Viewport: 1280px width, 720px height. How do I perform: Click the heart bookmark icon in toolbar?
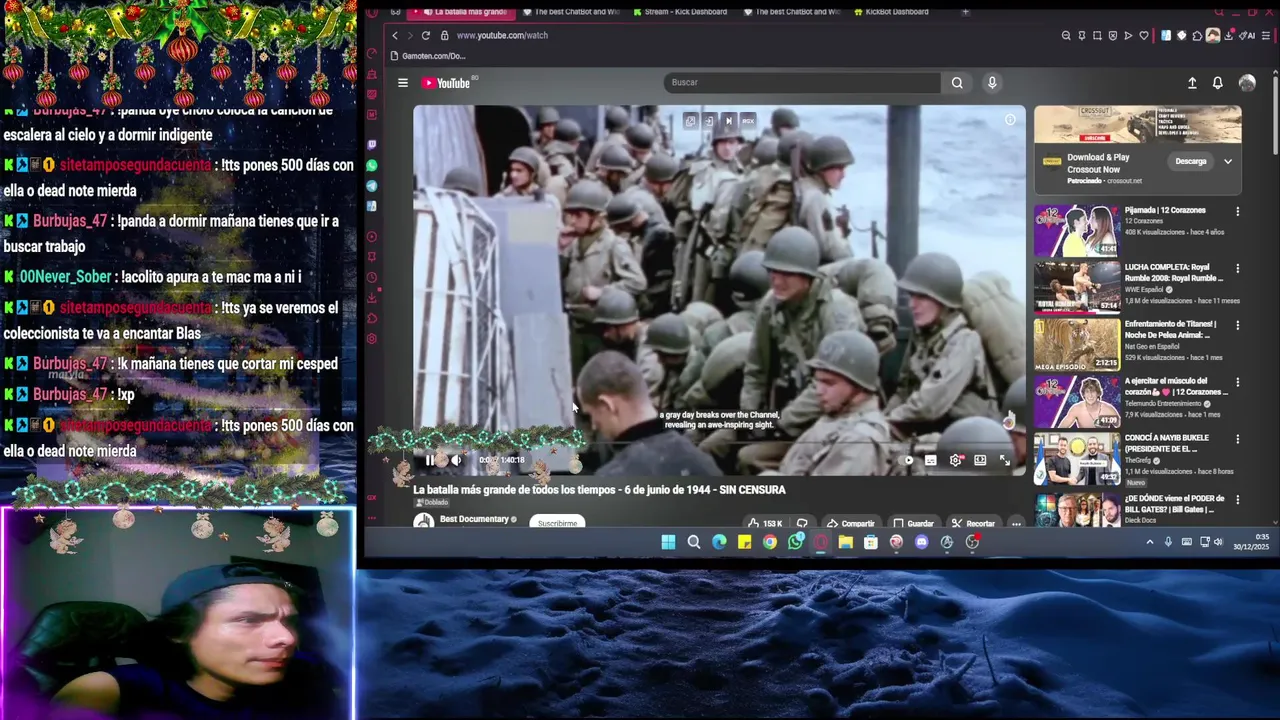[1144, 35]
